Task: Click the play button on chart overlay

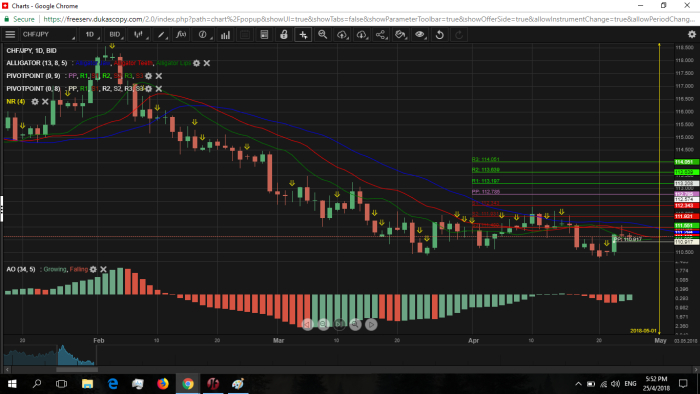Action: (371, 324)
